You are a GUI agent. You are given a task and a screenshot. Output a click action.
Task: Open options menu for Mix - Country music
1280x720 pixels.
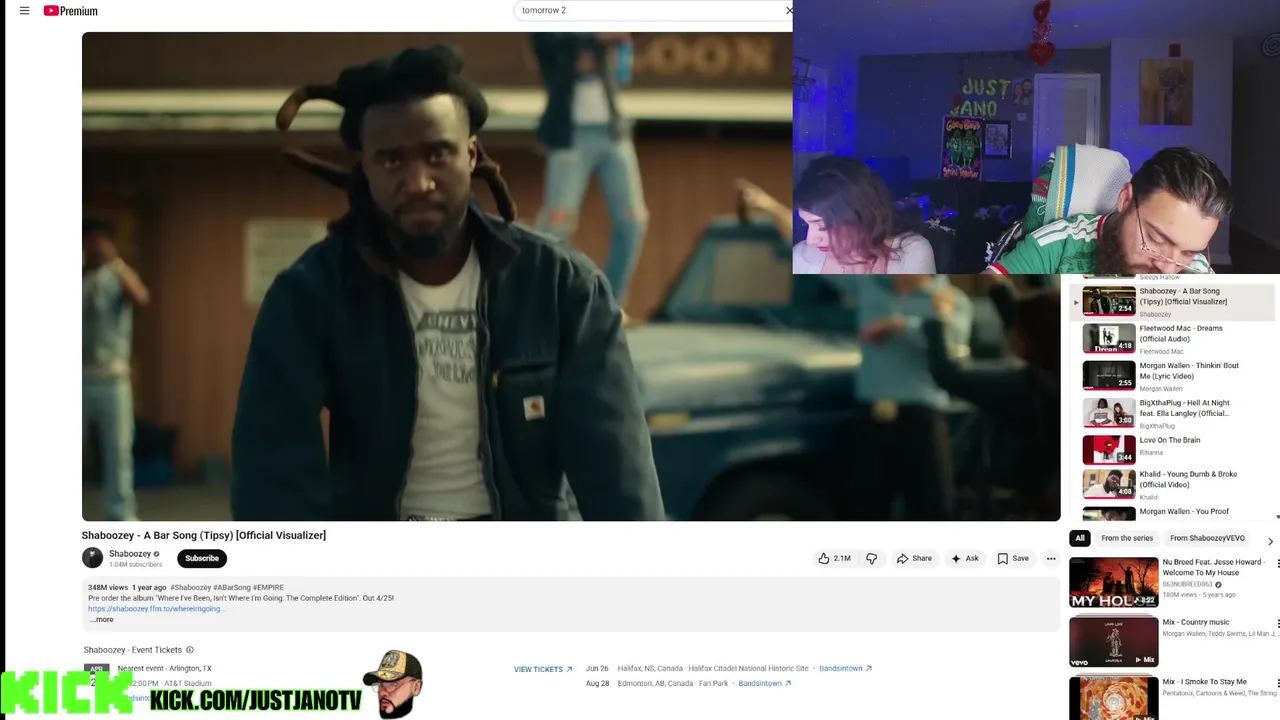pos(1277,624)
